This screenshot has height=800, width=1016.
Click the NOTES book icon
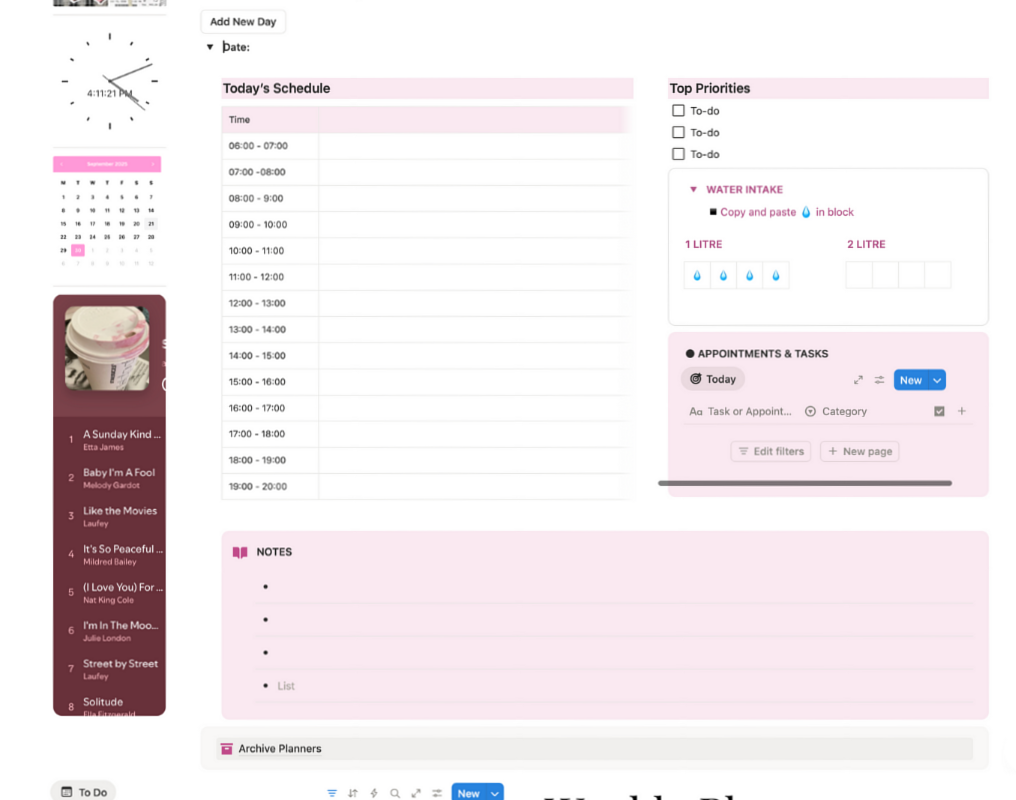(x=240, y=551)
